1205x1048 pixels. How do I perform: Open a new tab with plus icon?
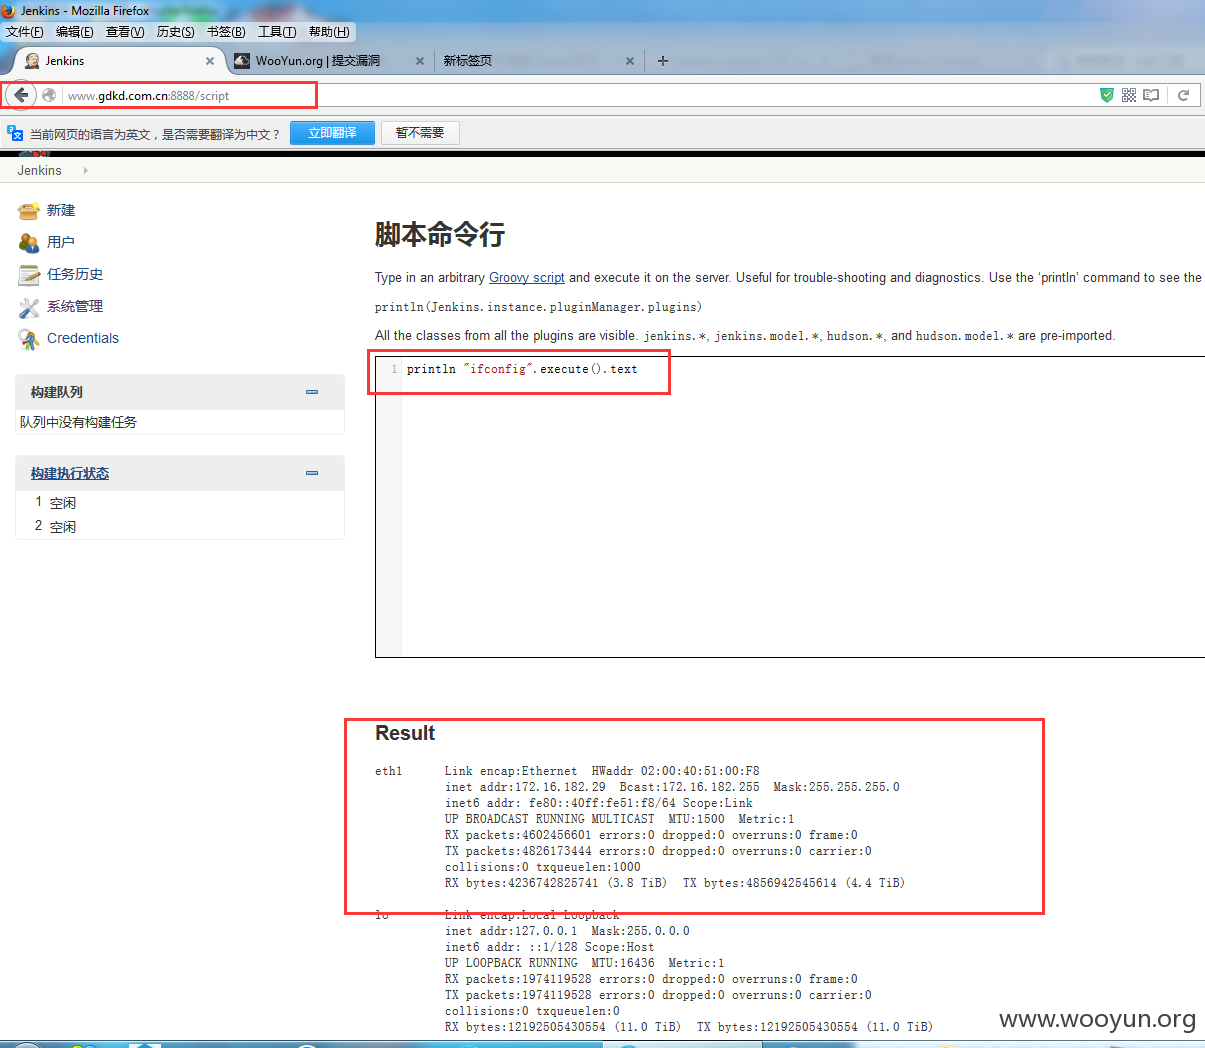(x=662, y=61)
